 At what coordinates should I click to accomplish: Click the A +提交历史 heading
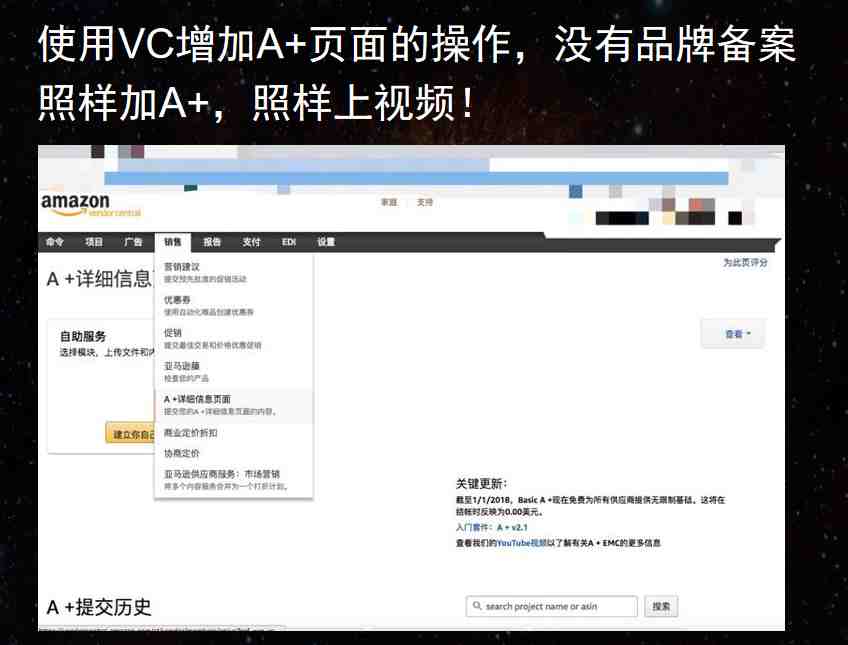(99, 607)
